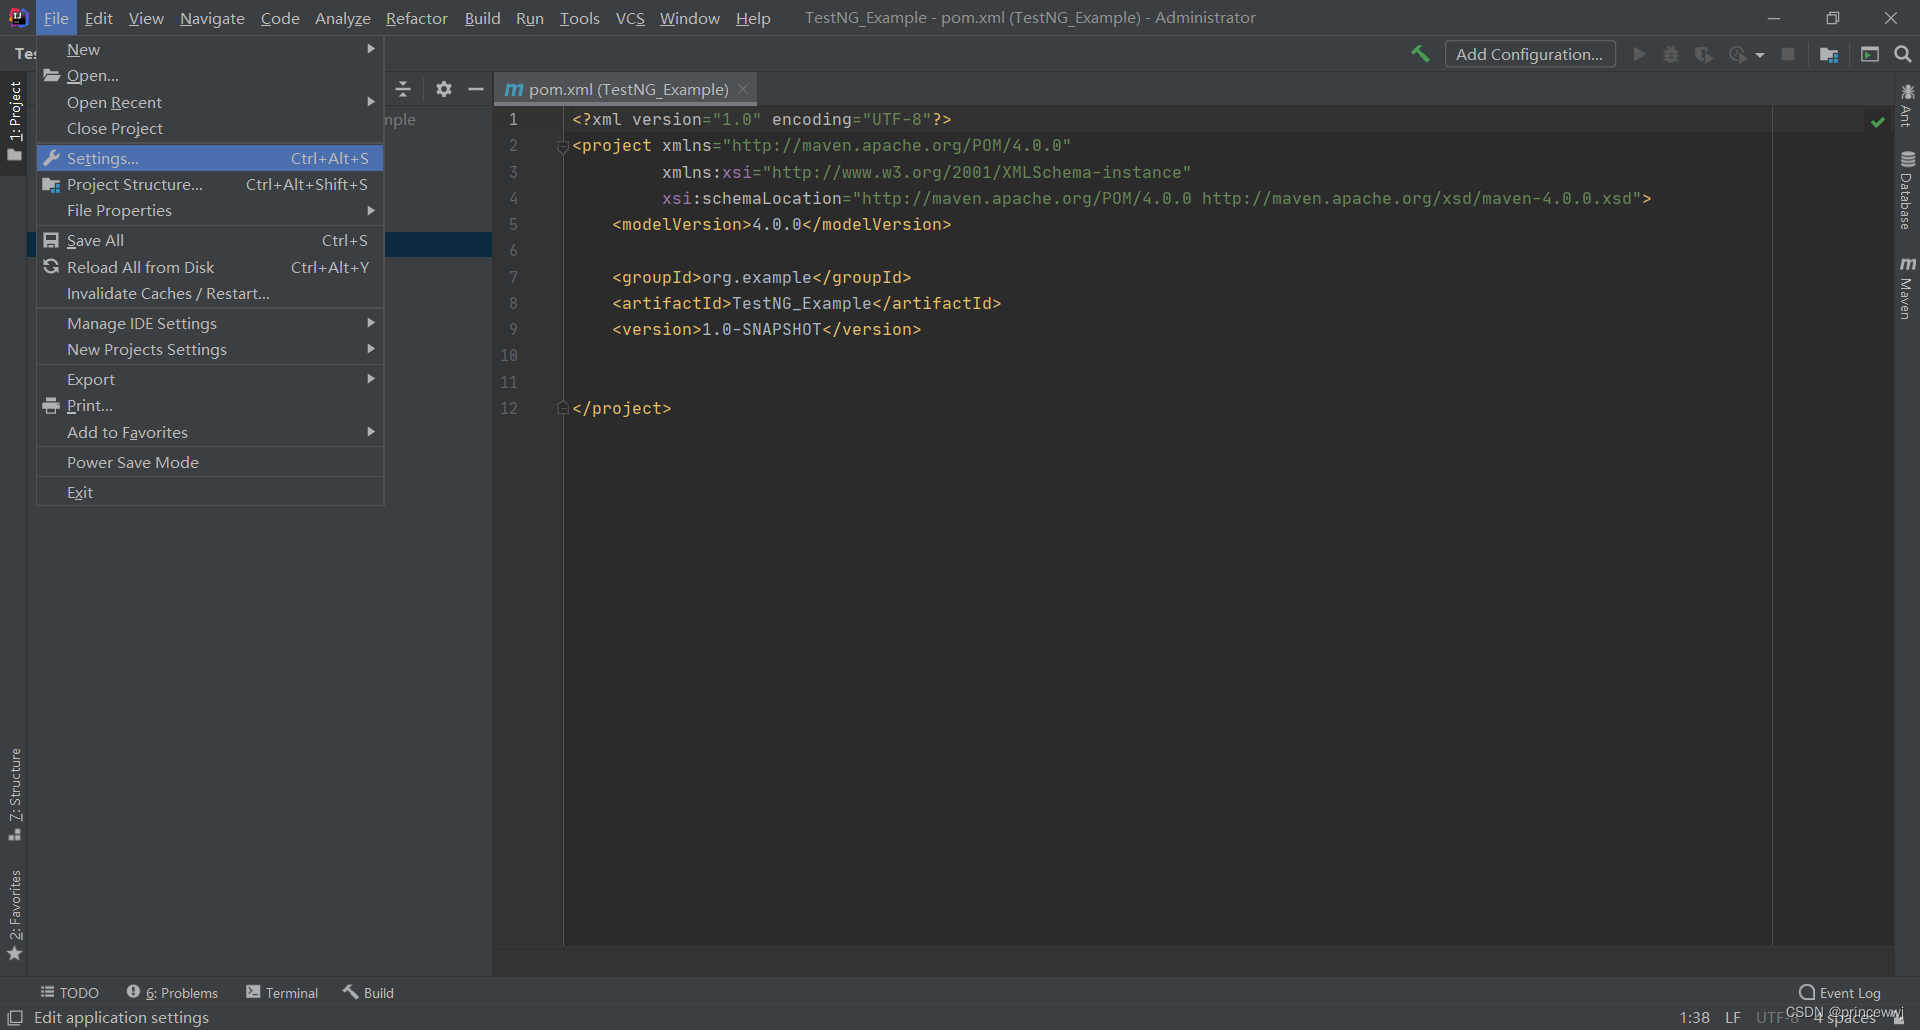
Task: Toggle the 1: Project side tab
Action: pos(14,120)
